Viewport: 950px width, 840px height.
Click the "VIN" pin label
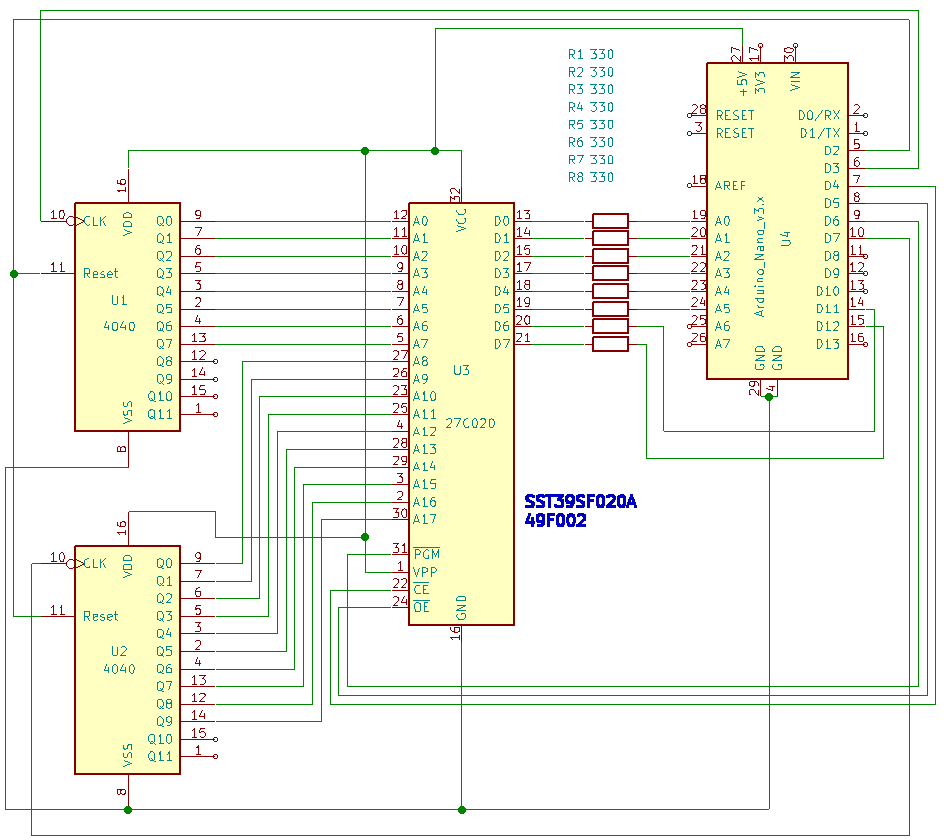(x=796, y=81)
